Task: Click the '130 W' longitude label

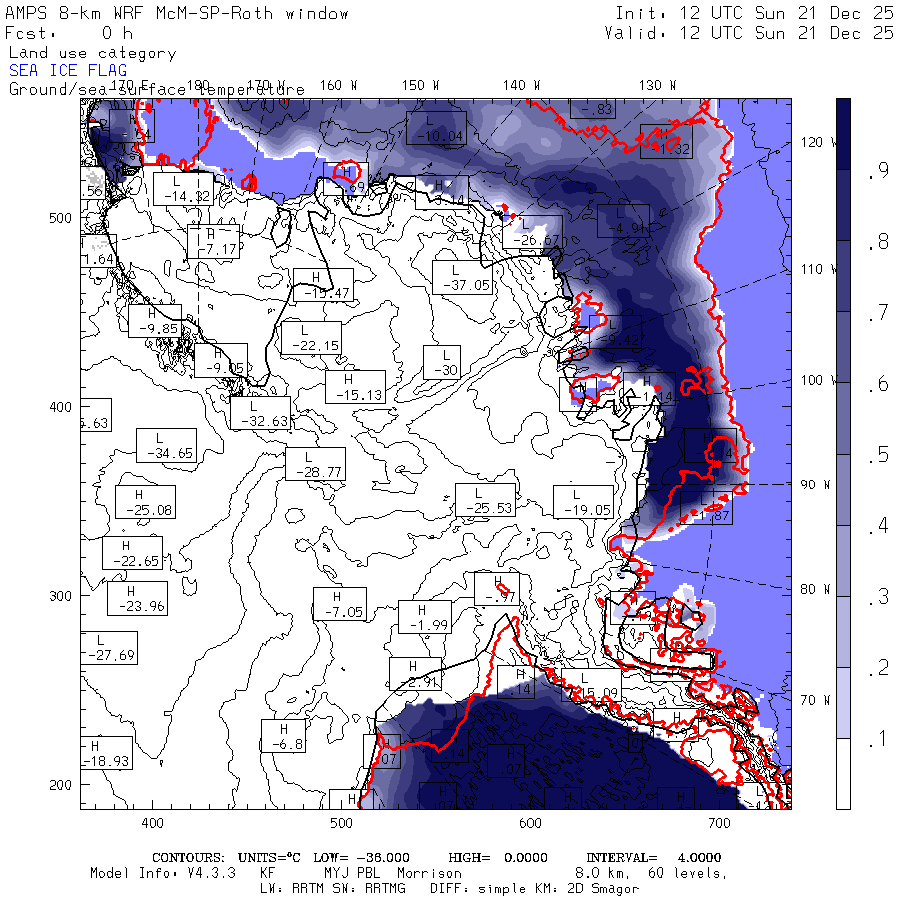Action: (x=657, y=86)
